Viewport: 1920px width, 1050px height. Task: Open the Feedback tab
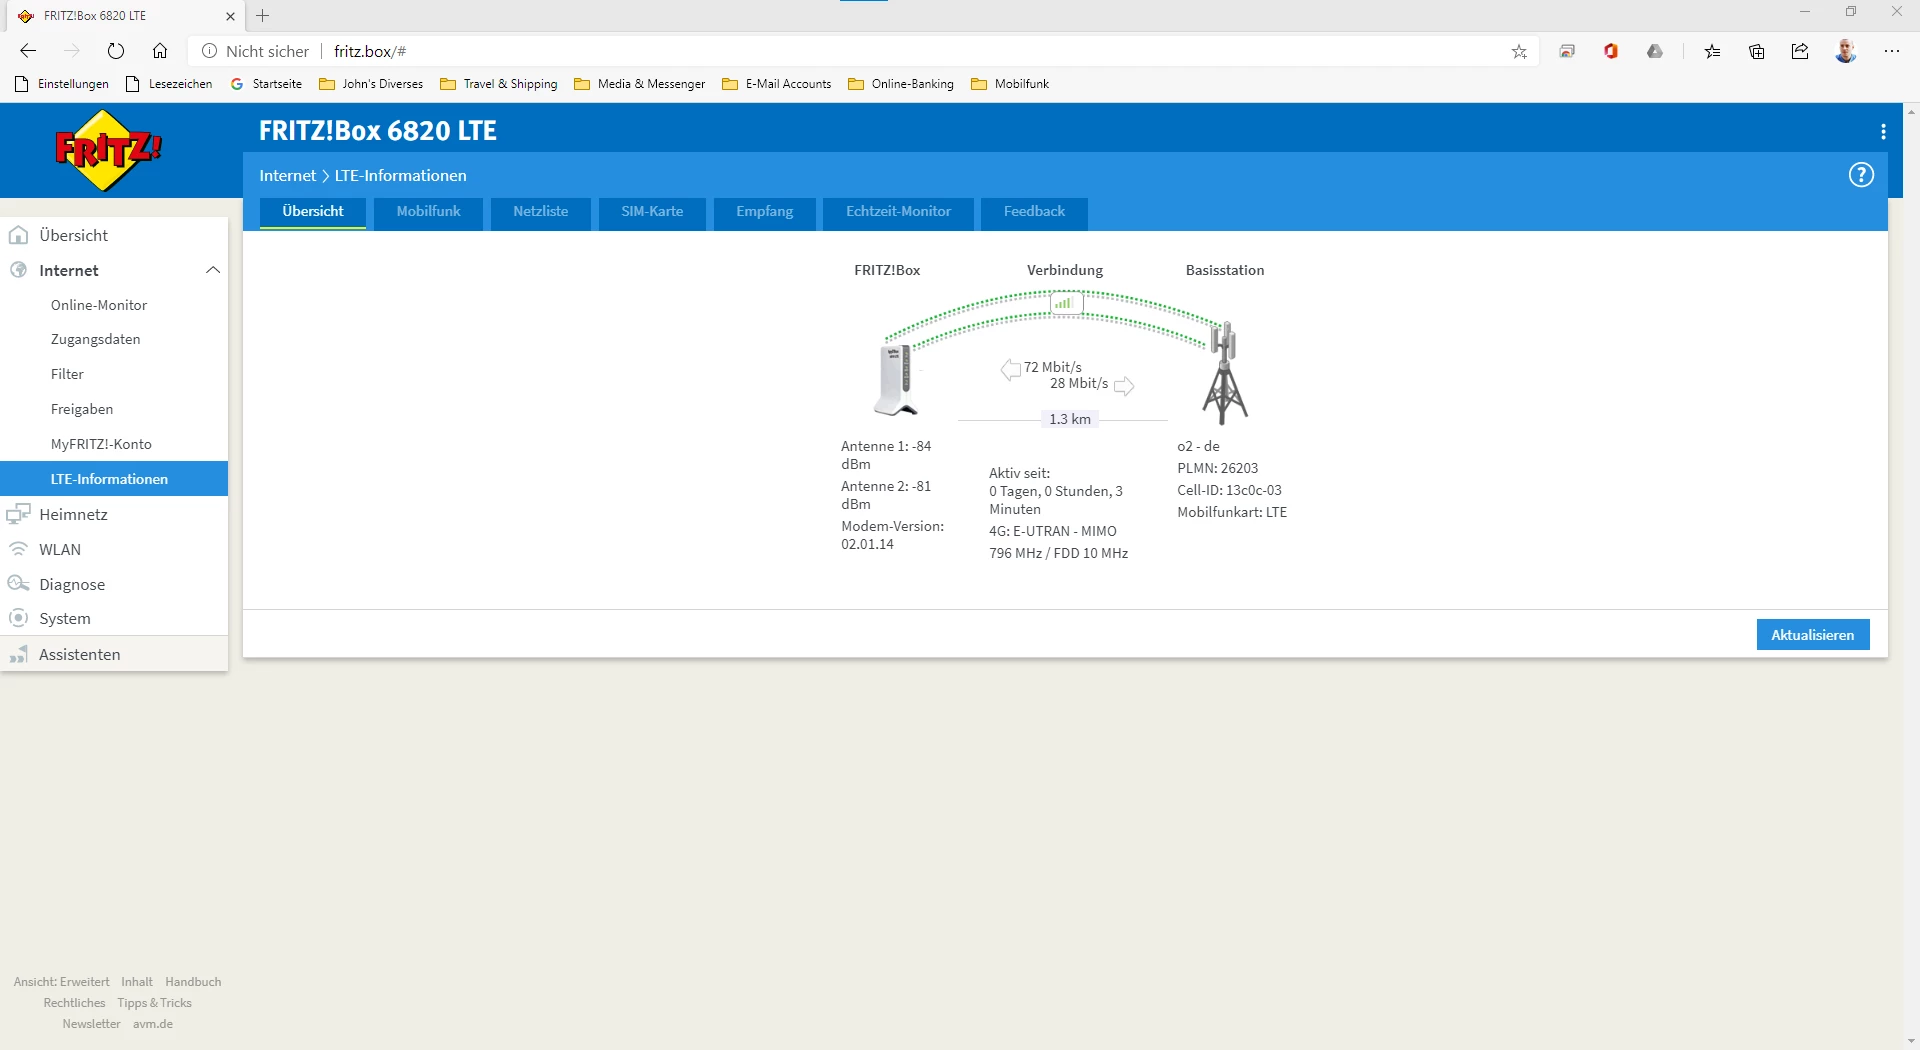pyautogui.click(x=1034, y=212)
